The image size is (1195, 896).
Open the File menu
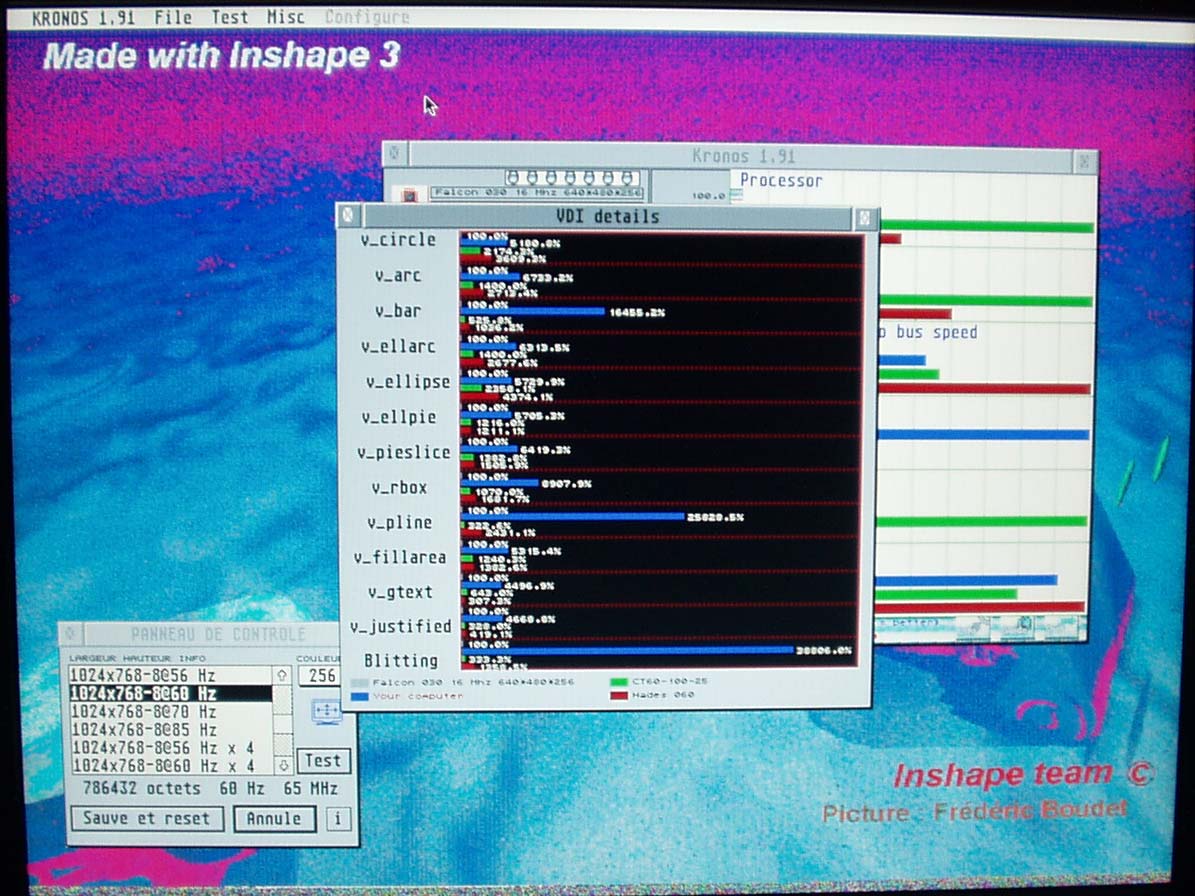[x=172, y=17]
